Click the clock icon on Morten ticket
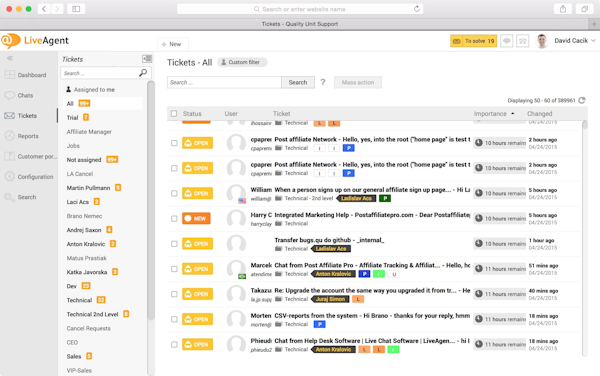 (479, 319)
